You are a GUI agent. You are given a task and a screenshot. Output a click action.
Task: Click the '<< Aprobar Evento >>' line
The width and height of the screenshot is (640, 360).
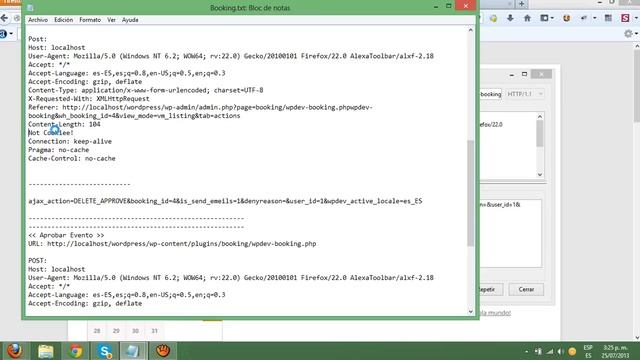(66, 235)
